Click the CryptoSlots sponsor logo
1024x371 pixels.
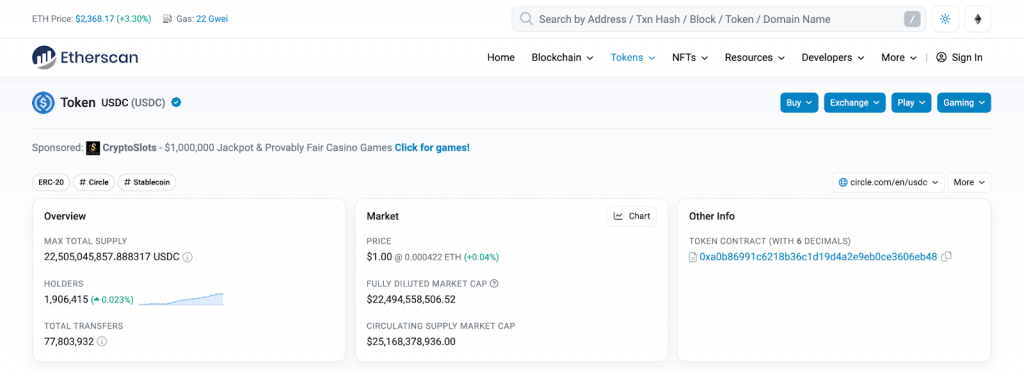[x=93, y=148]
